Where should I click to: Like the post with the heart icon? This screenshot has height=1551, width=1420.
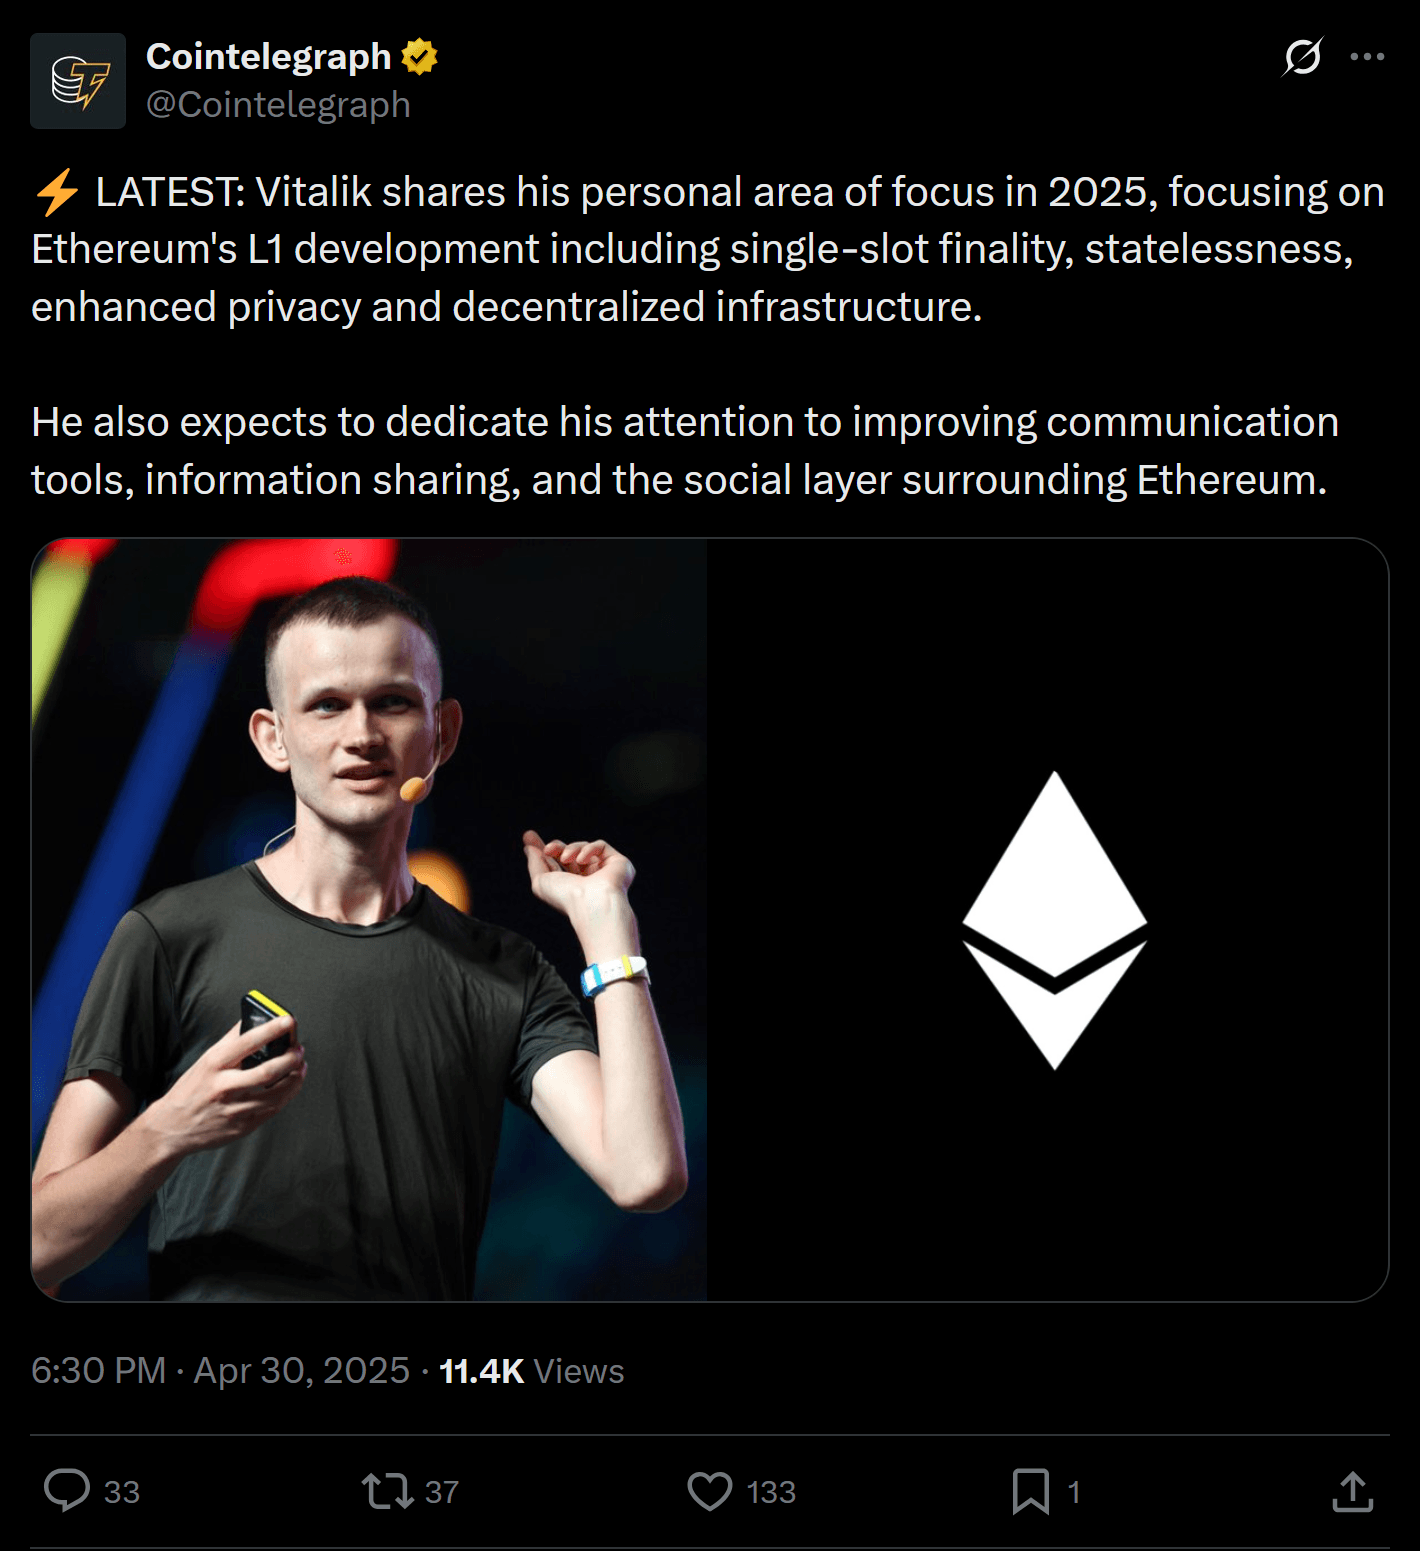[710, 1491]
